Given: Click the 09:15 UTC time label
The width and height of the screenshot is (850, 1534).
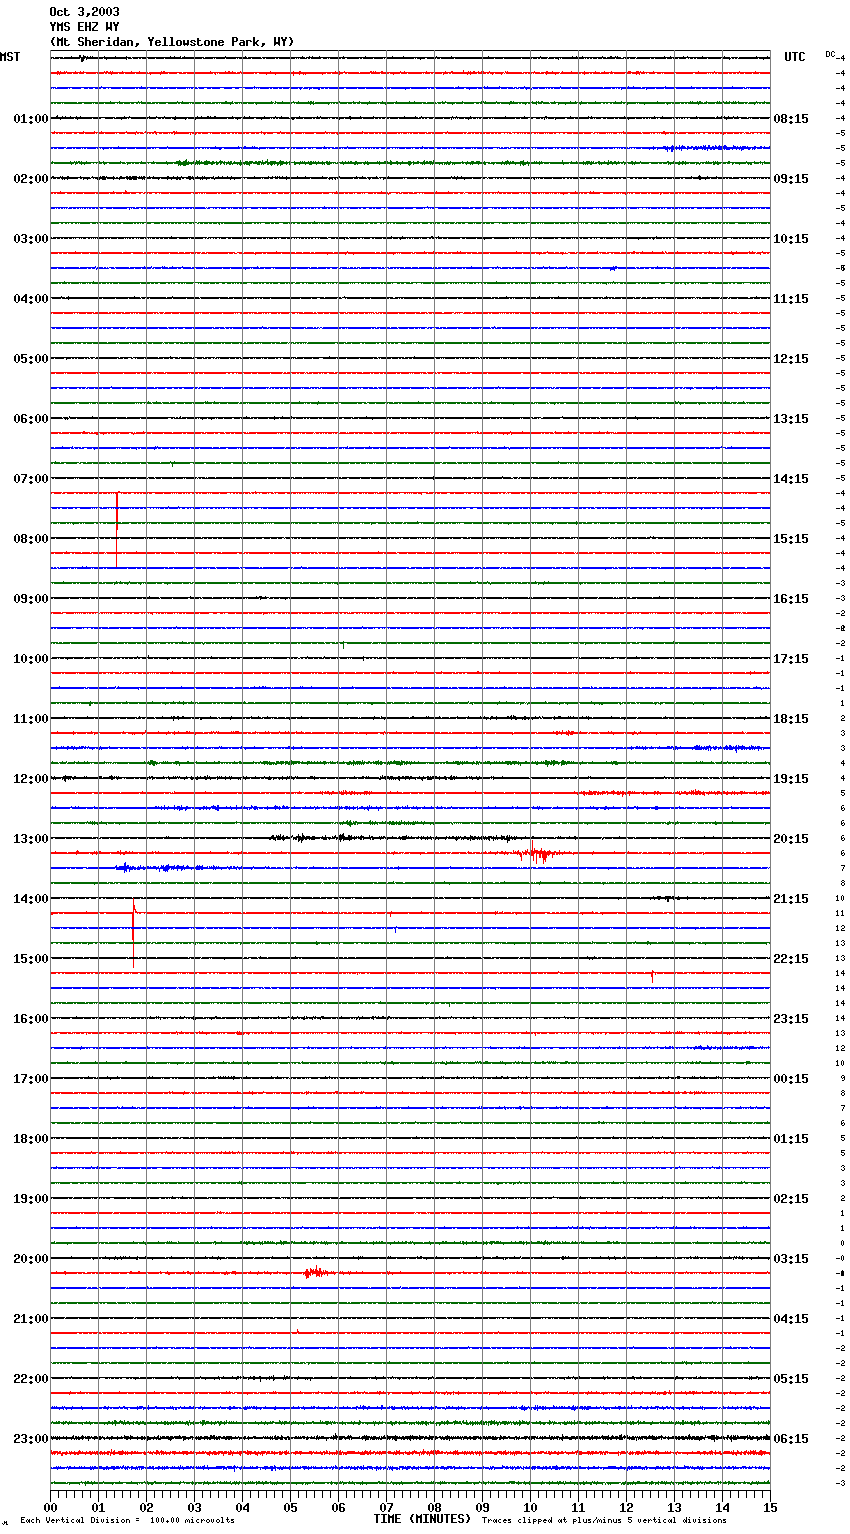Looking at the screenshot, I should [791, 179].
